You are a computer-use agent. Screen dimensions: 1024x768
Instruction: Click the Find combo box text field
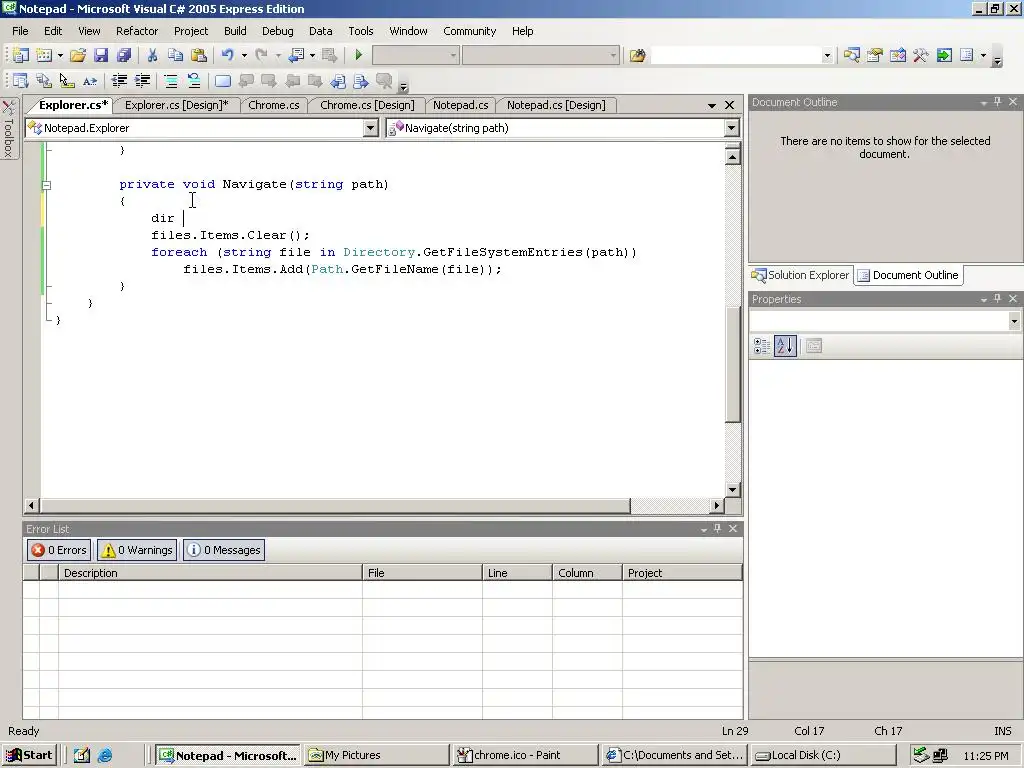pyautogui.click(x=735, y=56)
